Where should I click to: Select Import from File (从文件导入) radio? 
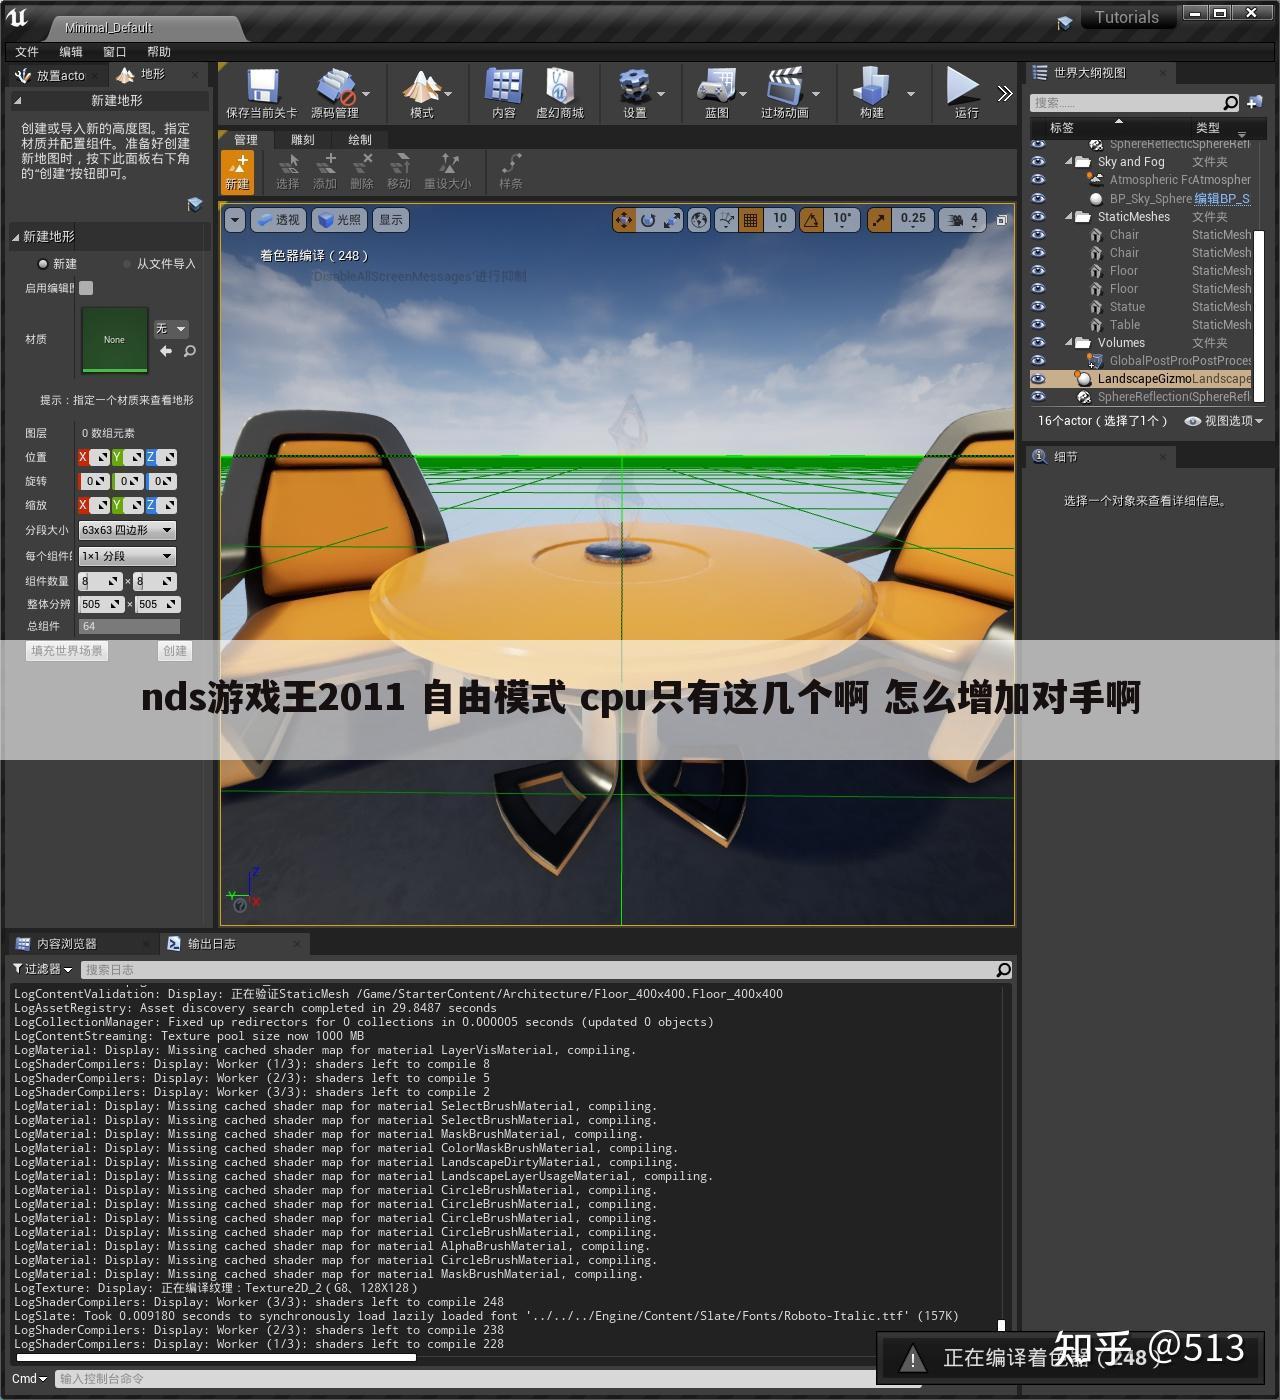coord(127,264)
